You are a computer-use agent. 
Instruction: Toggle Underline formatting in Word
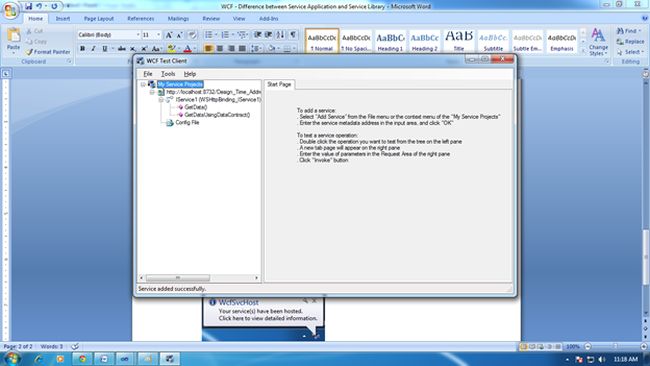[x=104, y=48]
